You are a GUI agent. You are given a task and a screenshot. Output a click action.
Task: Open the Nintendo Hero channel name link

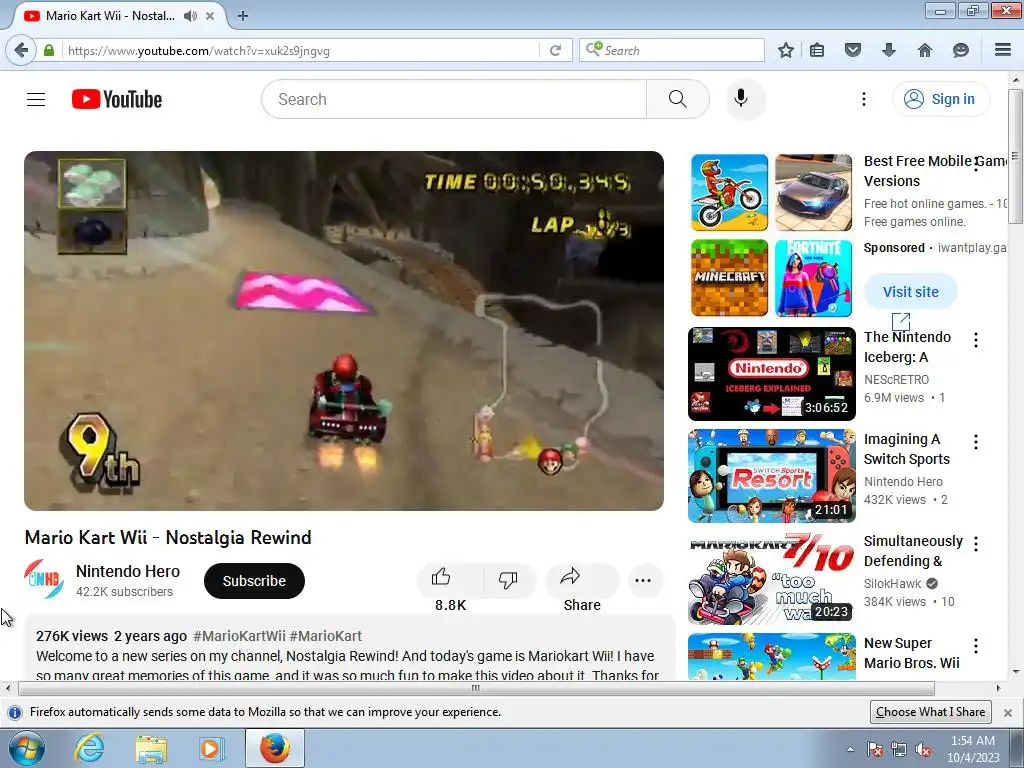click(128, 571)
